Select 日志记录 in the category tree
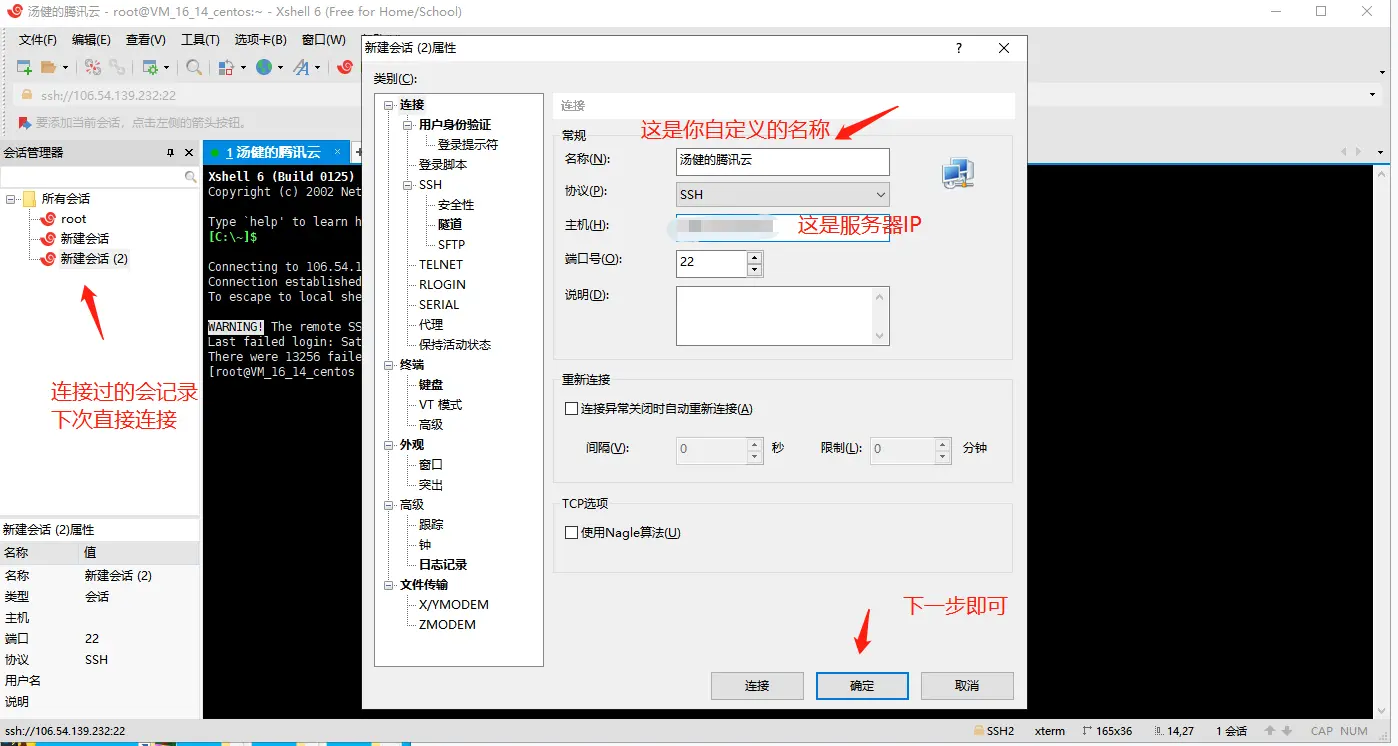Viewport: 1398px width, 746px height. pos(443,565)
